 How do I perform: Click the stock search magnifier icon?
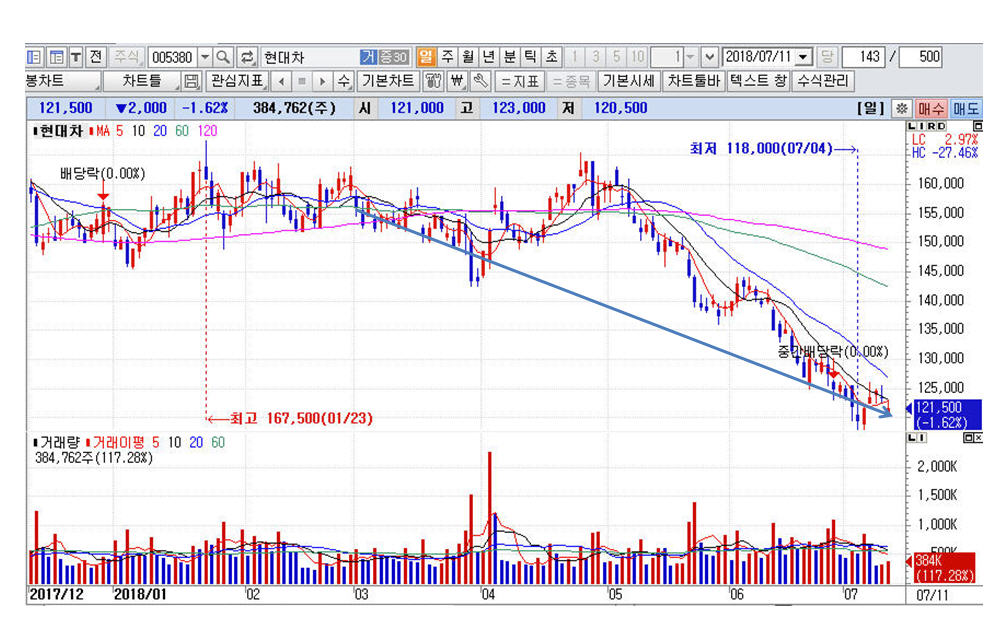tap(223, 57)
